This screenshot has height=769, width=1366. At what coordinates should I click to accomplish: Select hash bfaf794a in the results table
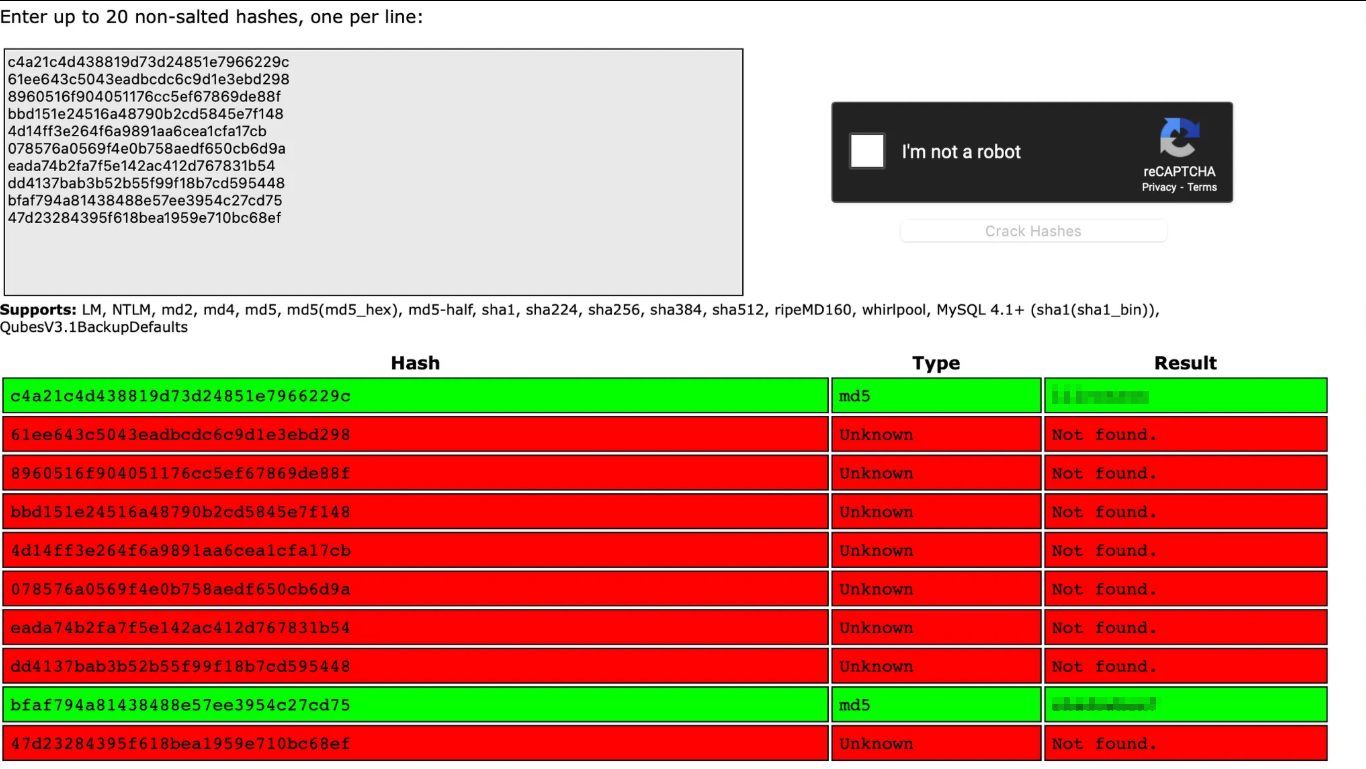pyautogui.click(x=181, y=705)
